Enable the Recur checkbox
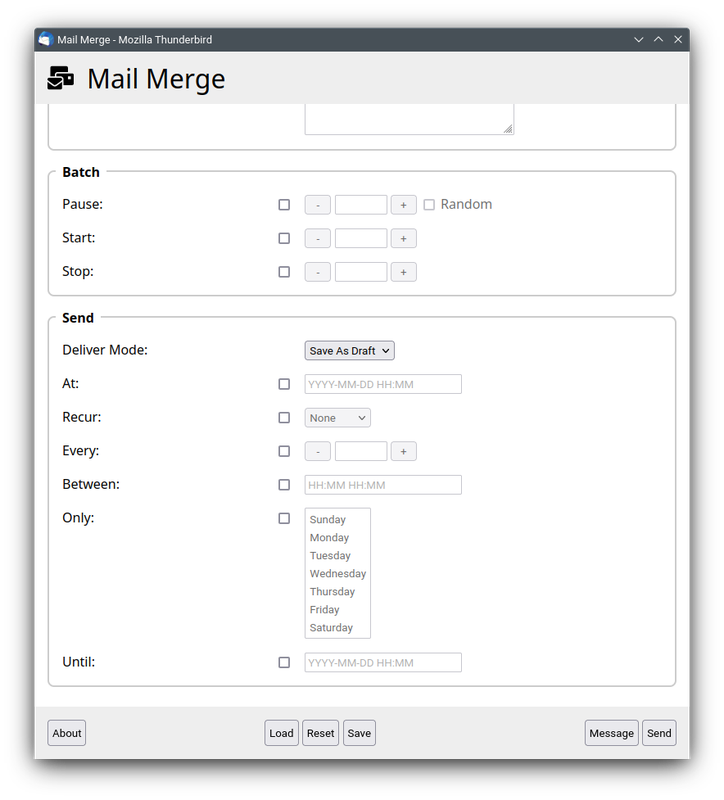Viewport: 724px width, 800px height. 284,418
